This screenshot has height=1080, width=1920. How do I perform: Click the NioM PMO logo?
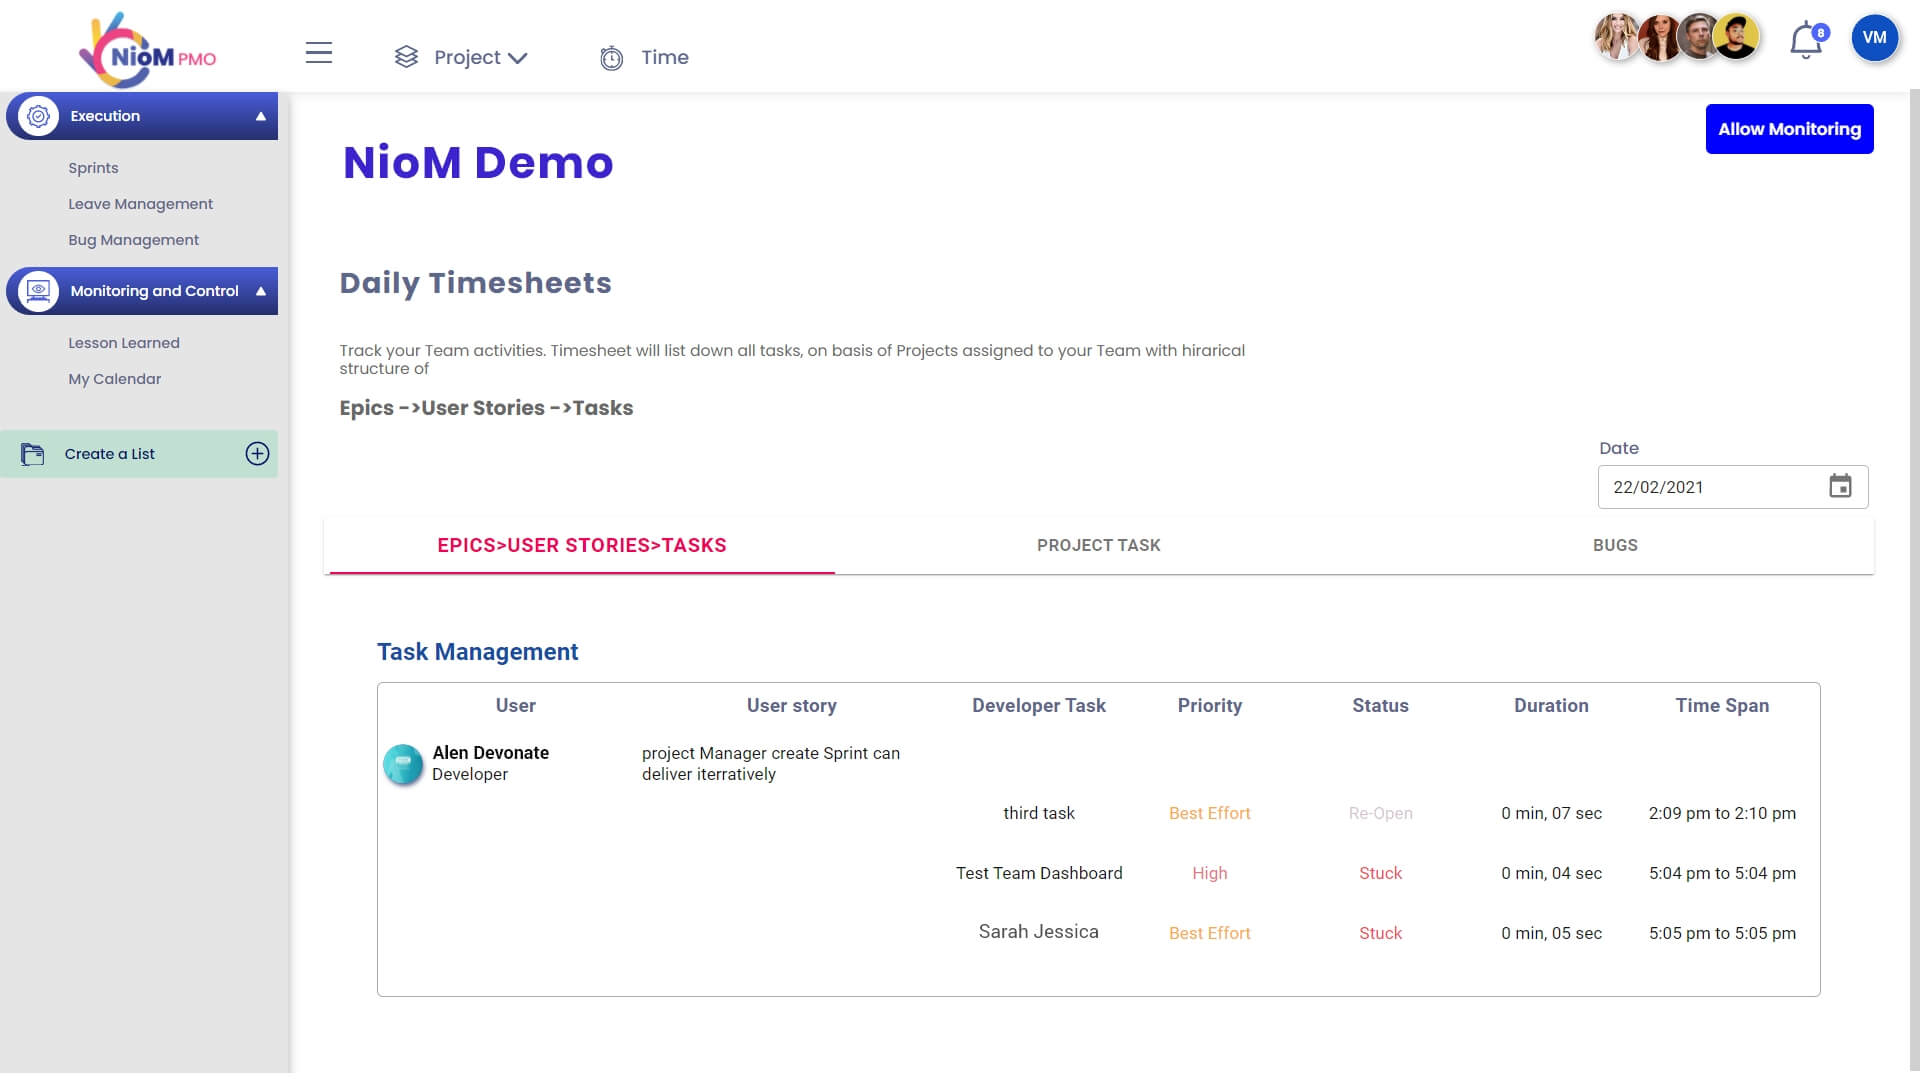point(148,52)
